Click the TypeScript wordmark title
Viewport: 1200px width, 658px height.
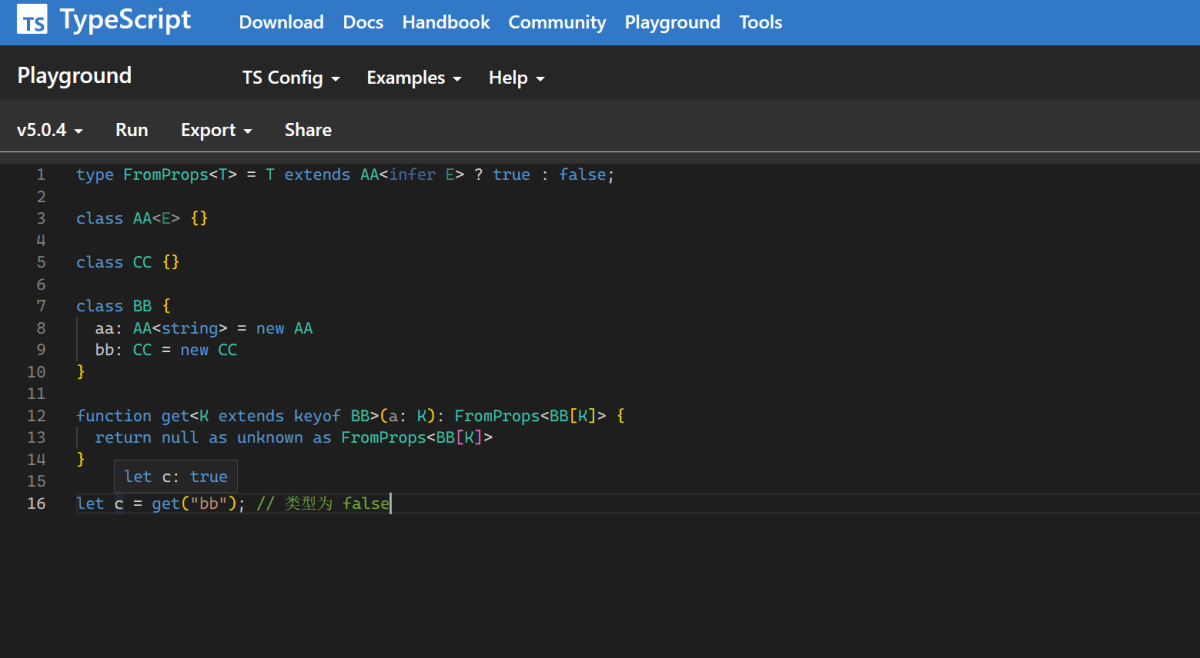pos(125,20)
